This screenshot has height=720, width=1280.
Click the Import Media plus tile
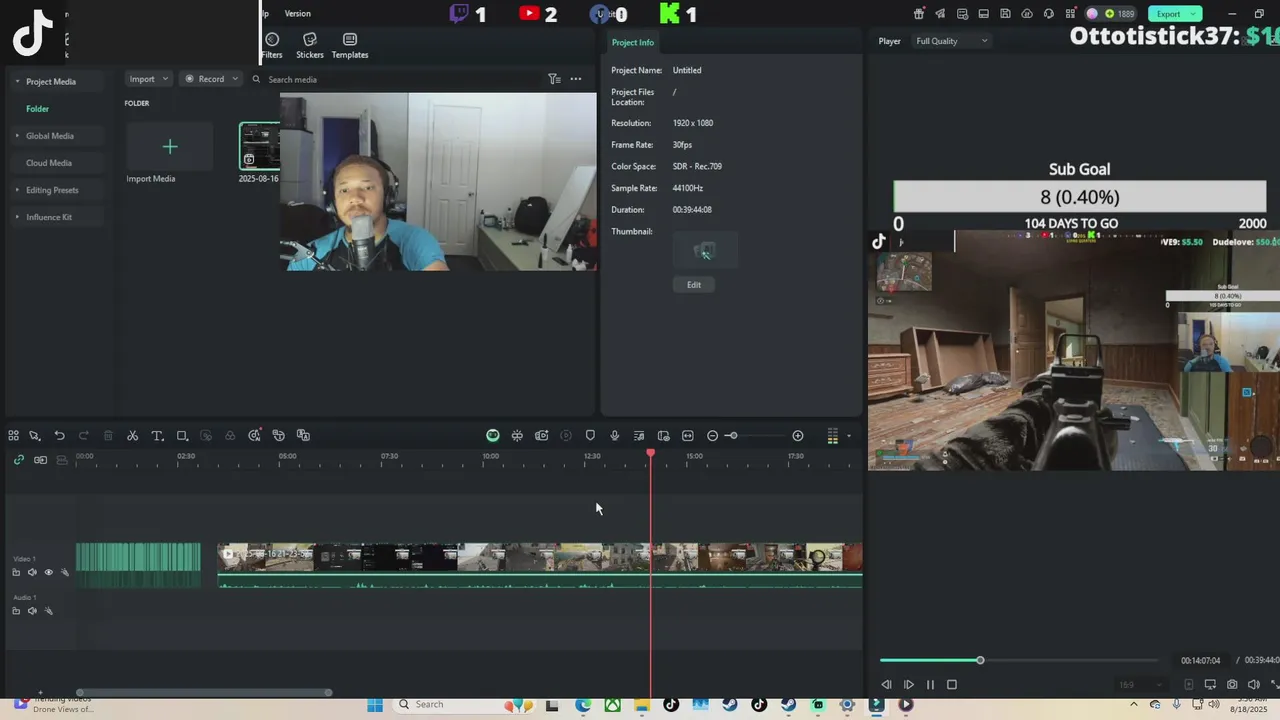[x=170, y=147]
